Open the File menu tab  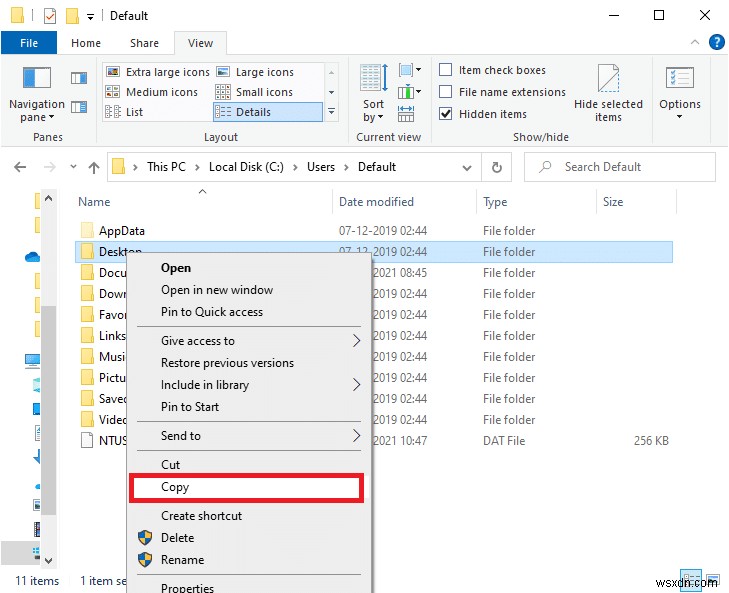click(x=29, y=43)
